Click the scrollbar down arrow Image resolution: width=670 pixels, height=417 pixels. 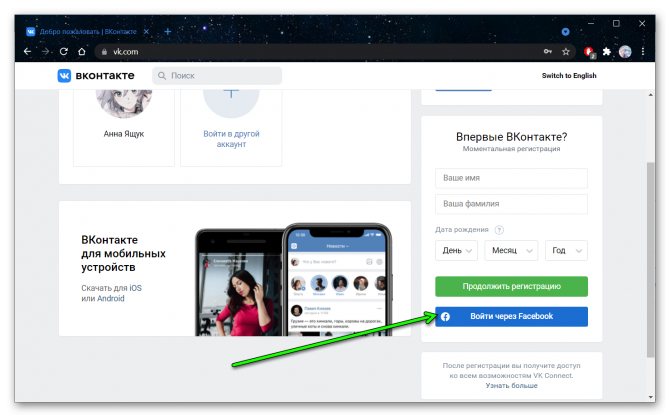click(x=650, y=397)
